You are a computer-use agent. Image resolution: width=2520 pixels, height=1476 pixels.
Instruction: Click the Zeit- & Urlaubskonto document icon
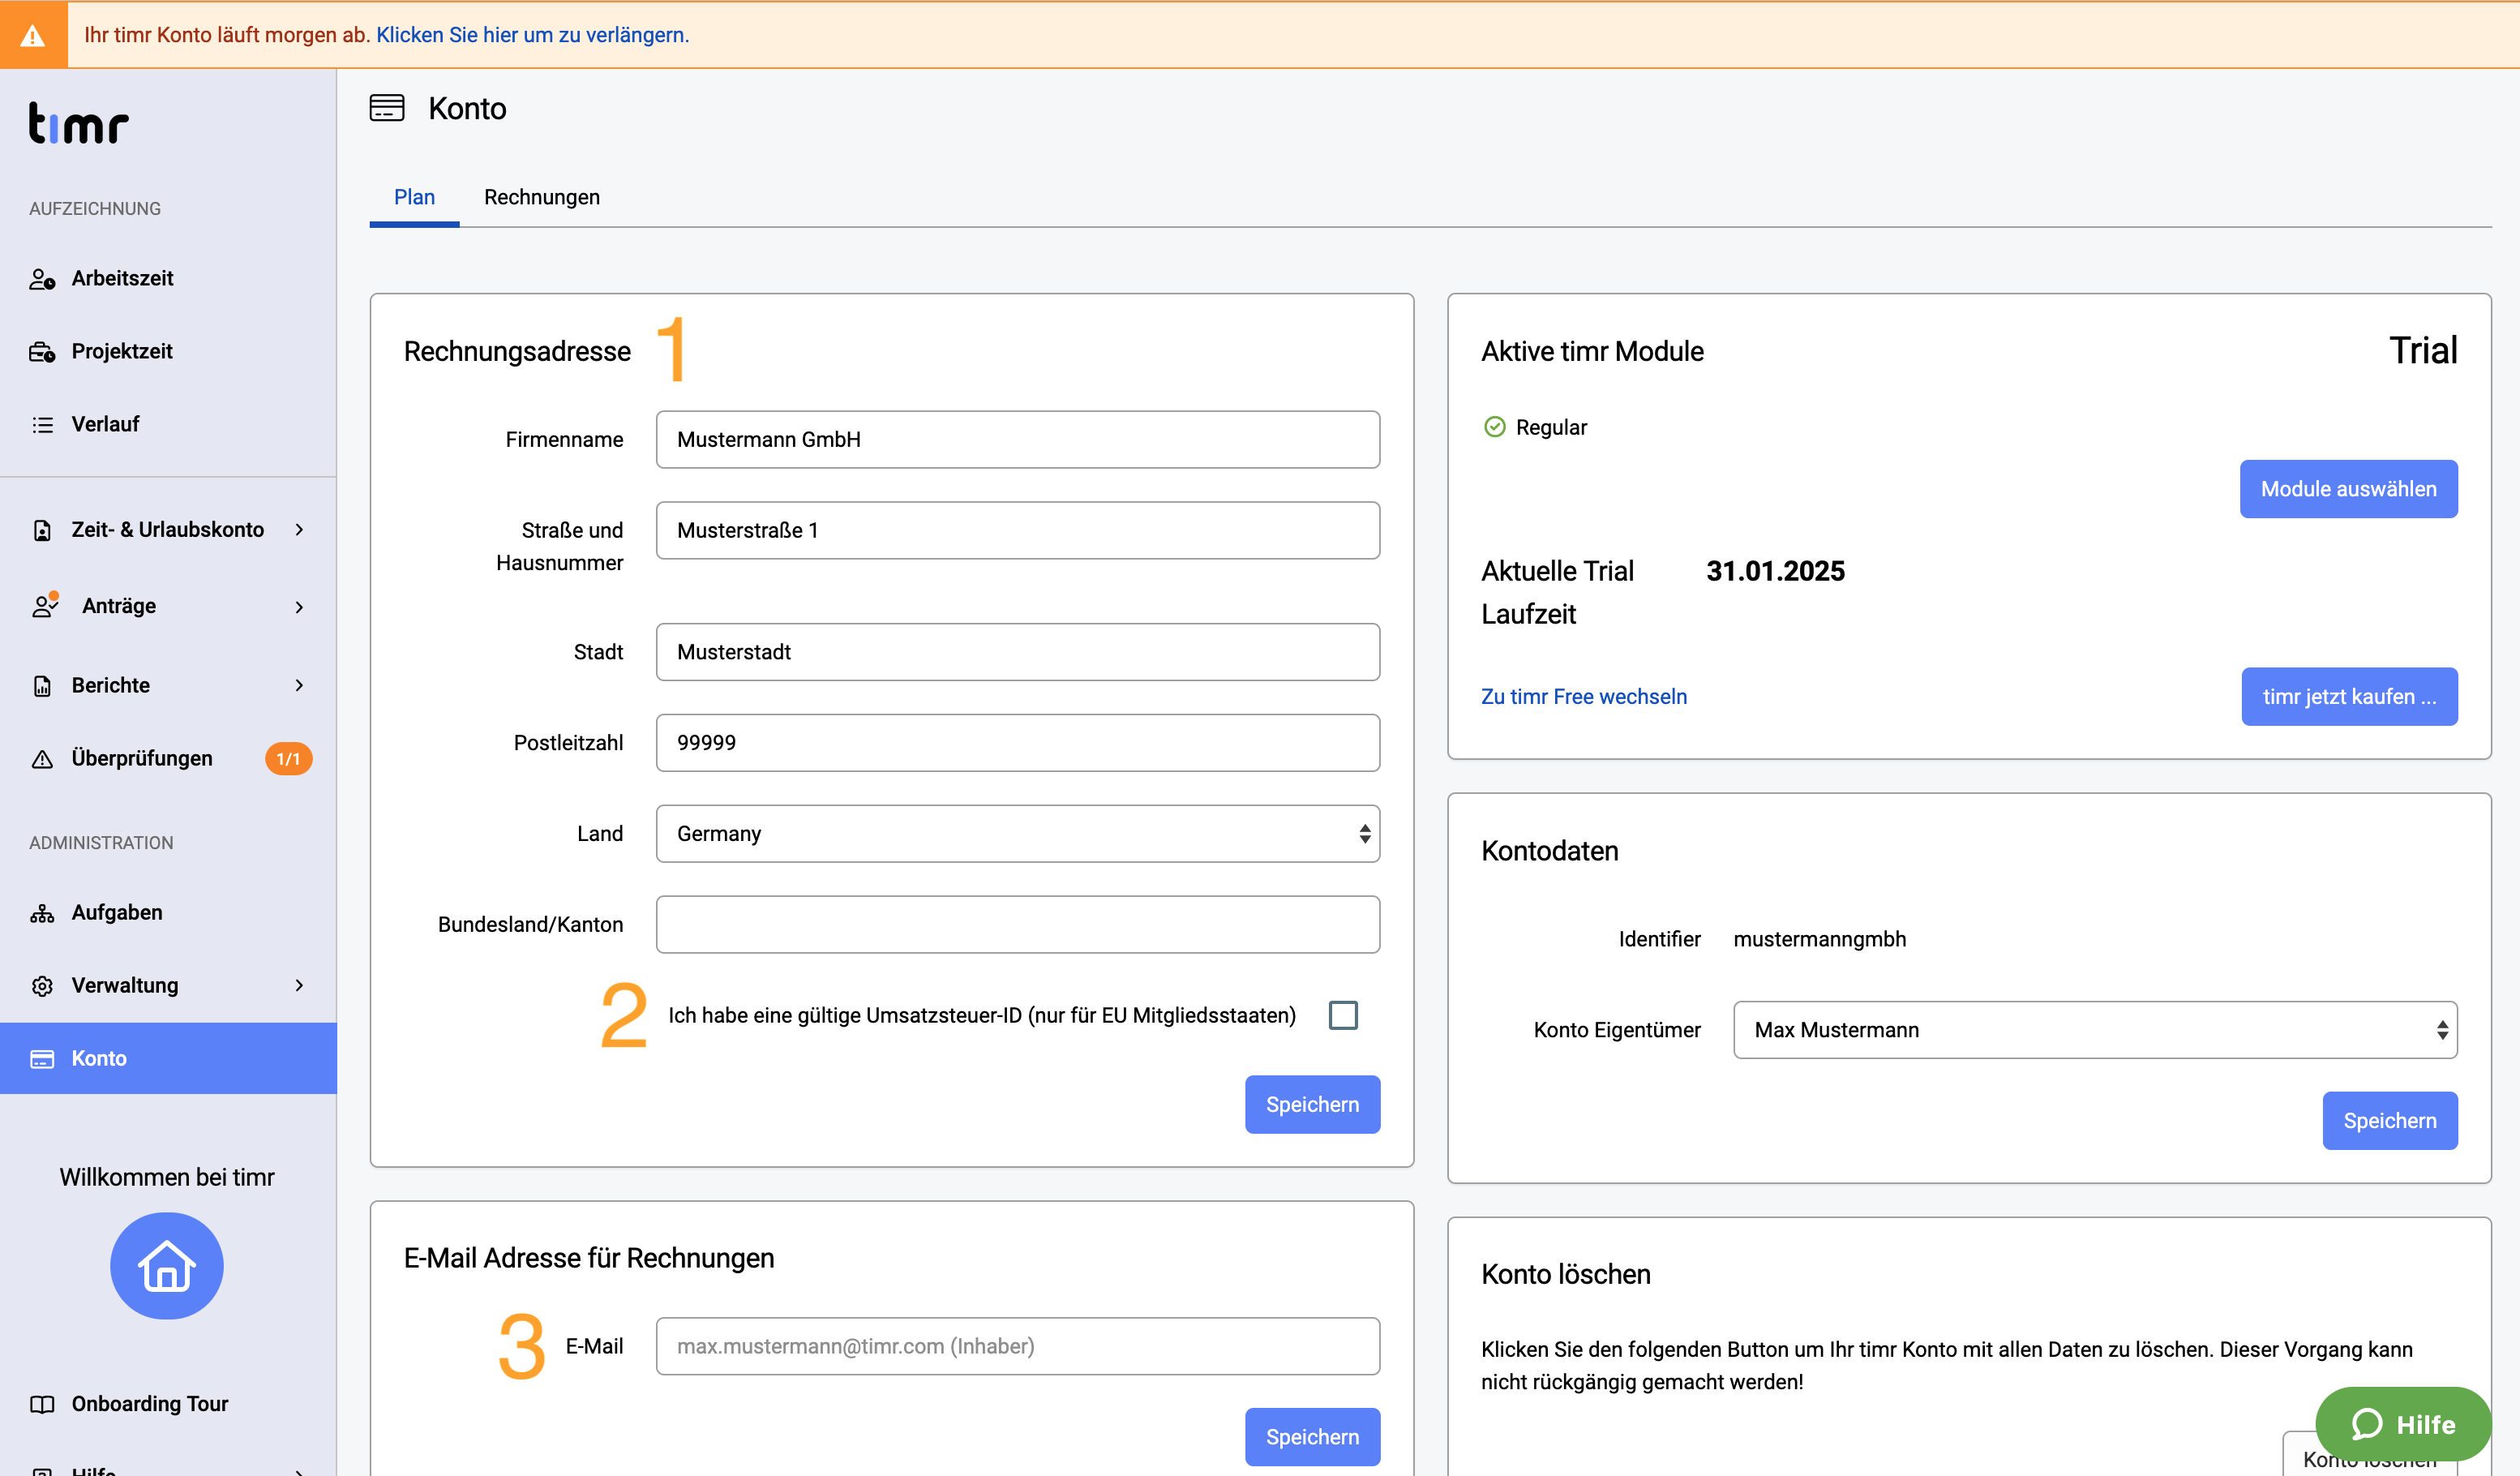click(x=42, y=530)
